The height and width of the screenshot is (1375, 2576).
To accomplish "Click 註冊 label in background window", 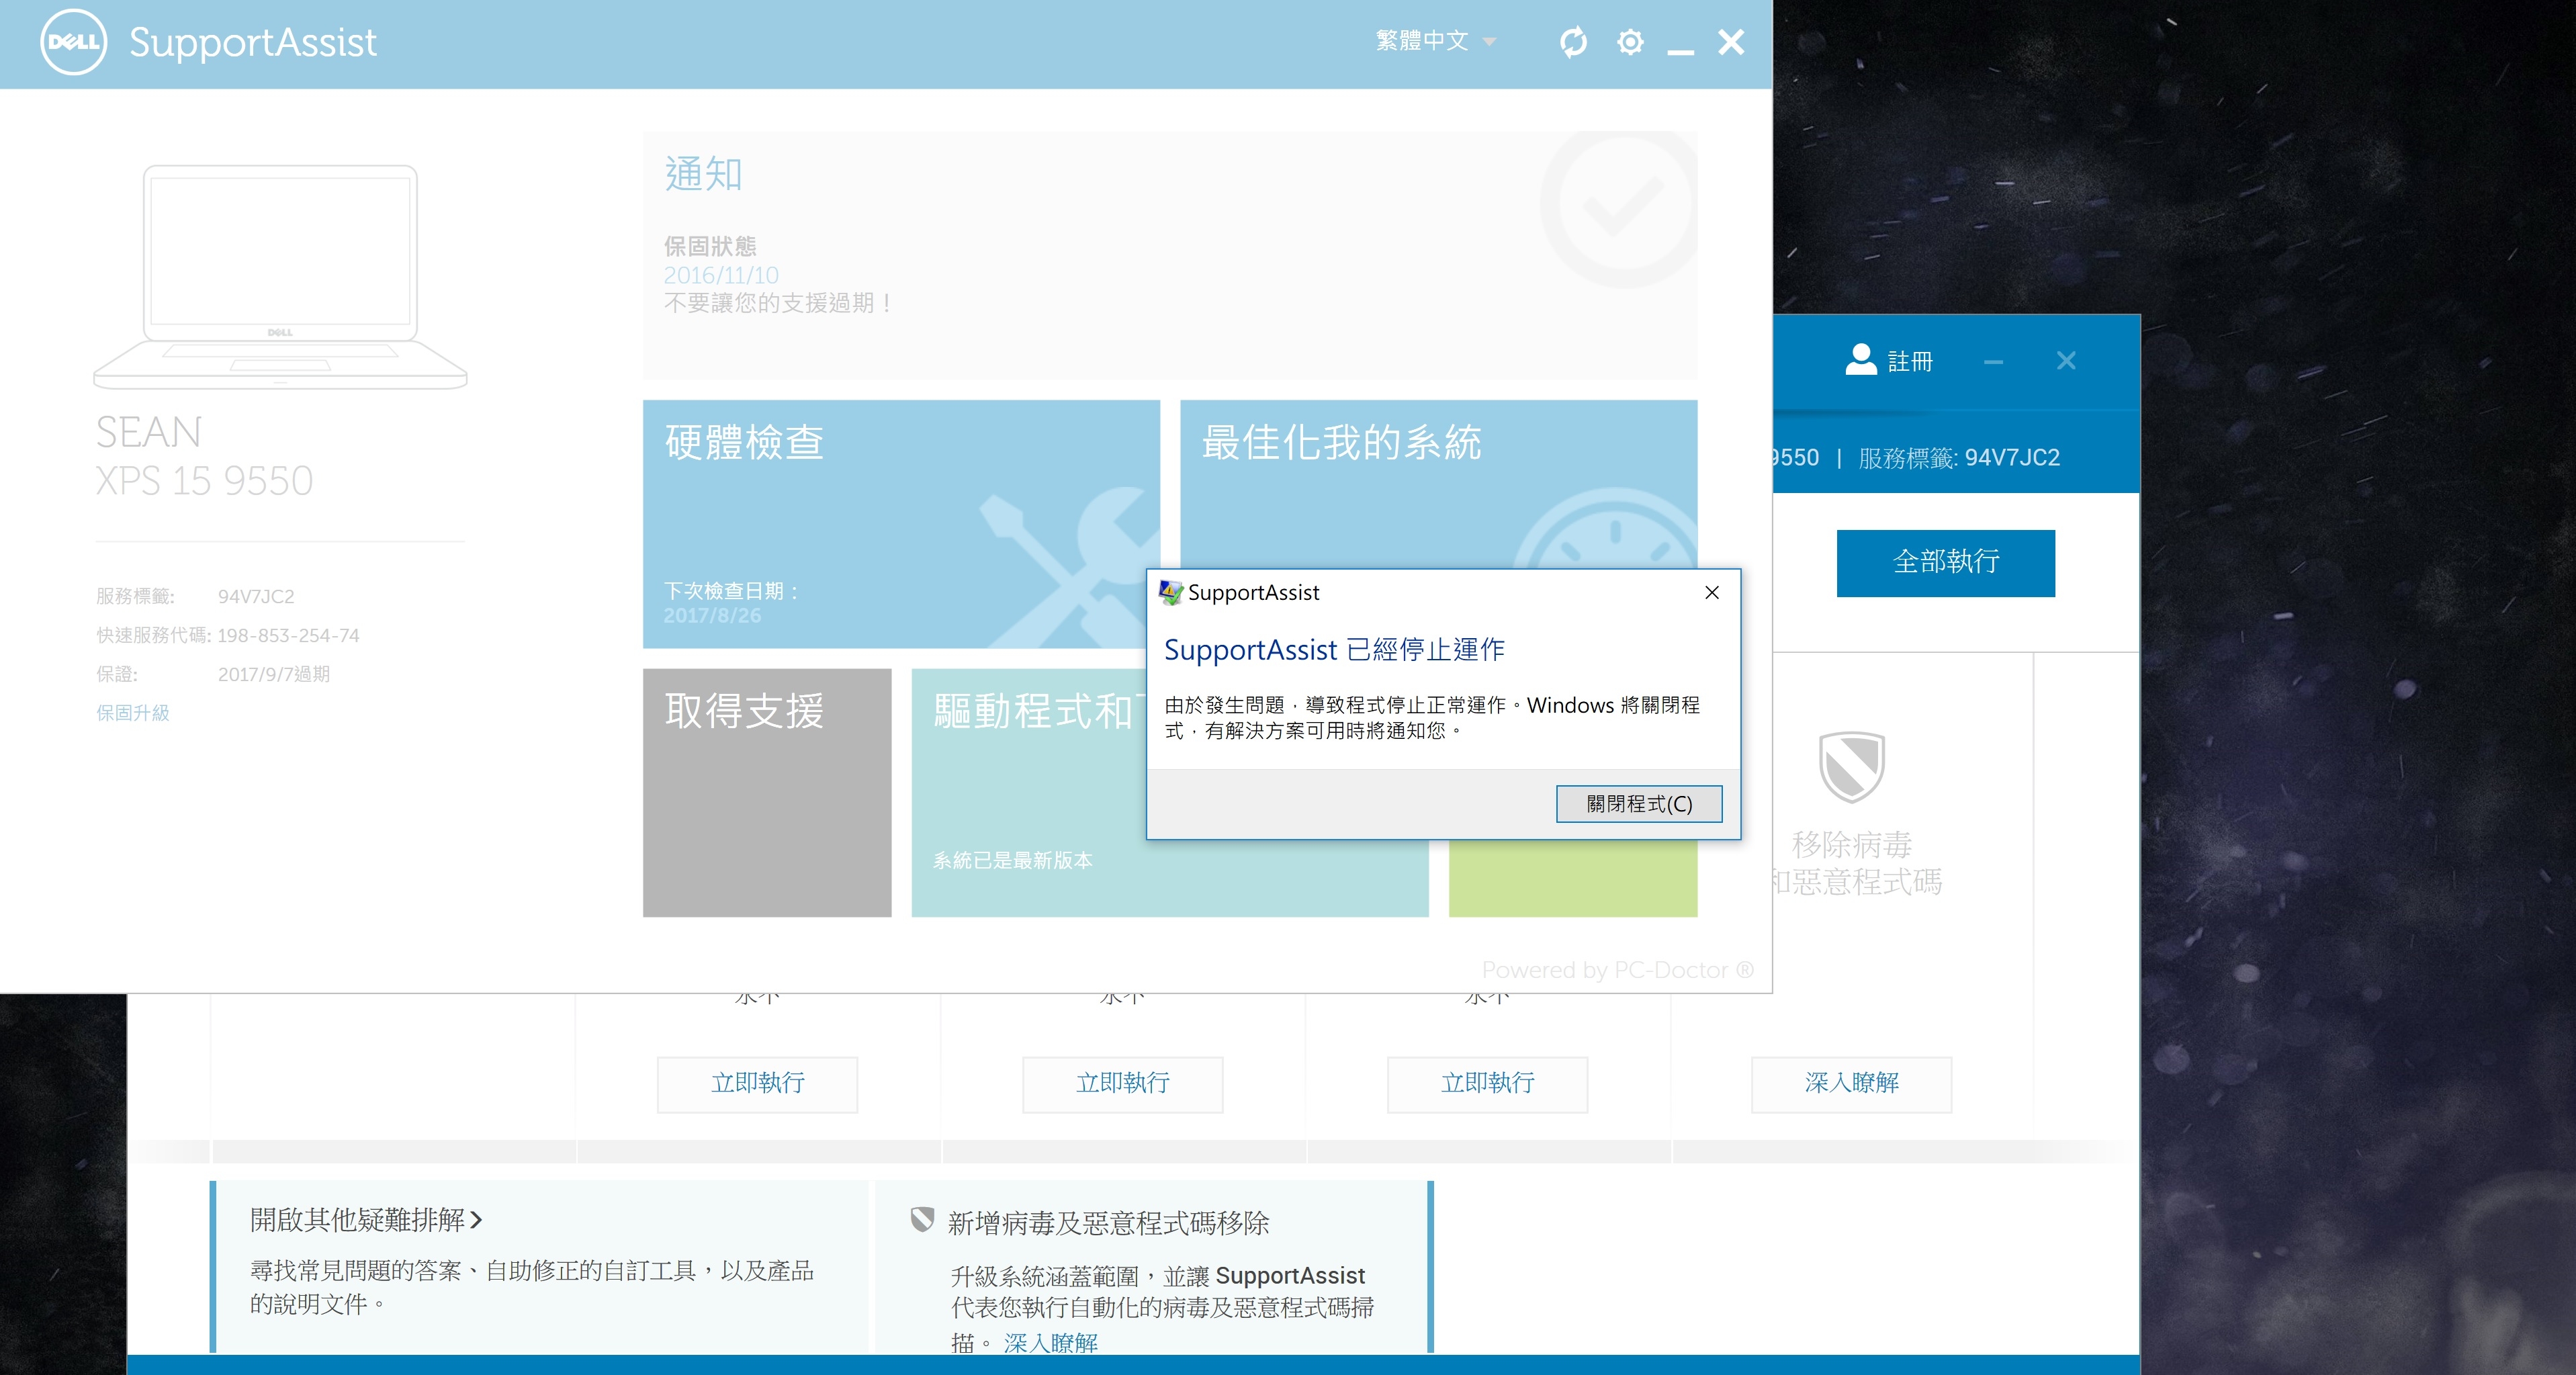I will point(1910,361).
